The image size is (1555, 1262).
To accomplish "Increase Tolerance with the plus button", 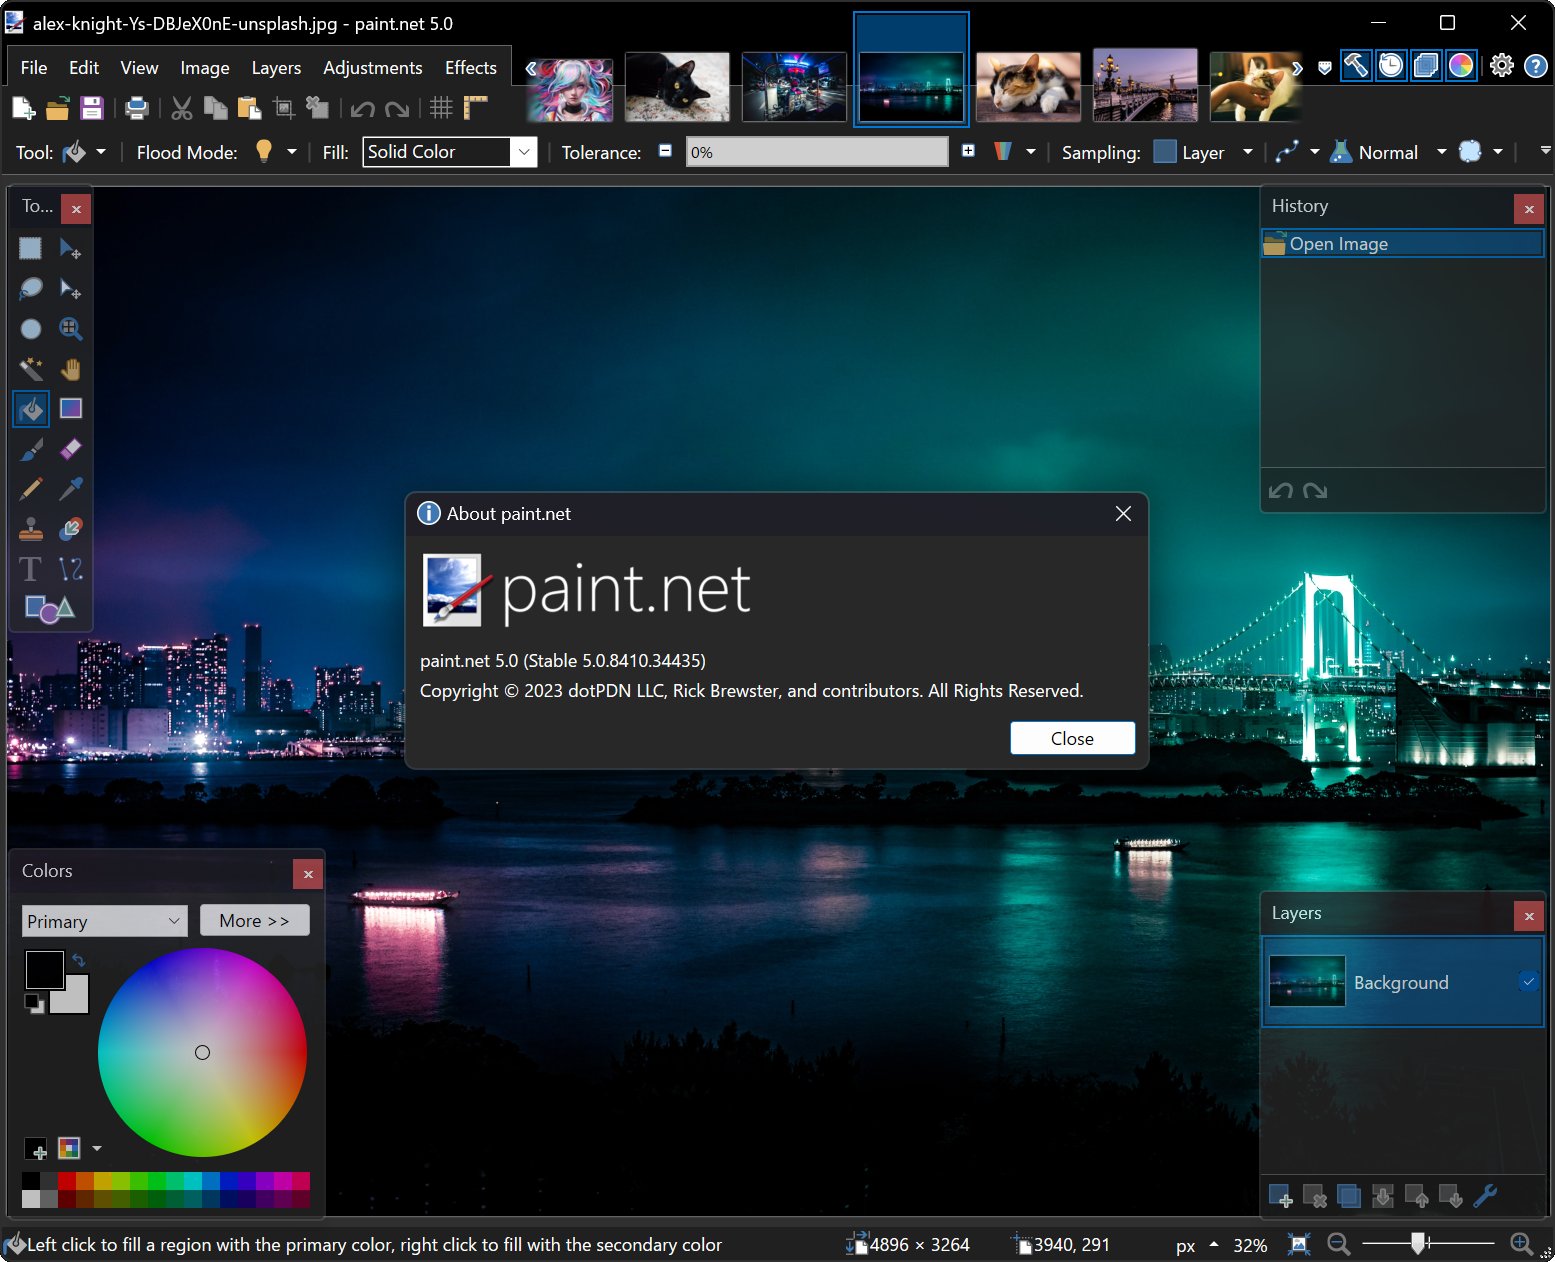I will [967, 152].
